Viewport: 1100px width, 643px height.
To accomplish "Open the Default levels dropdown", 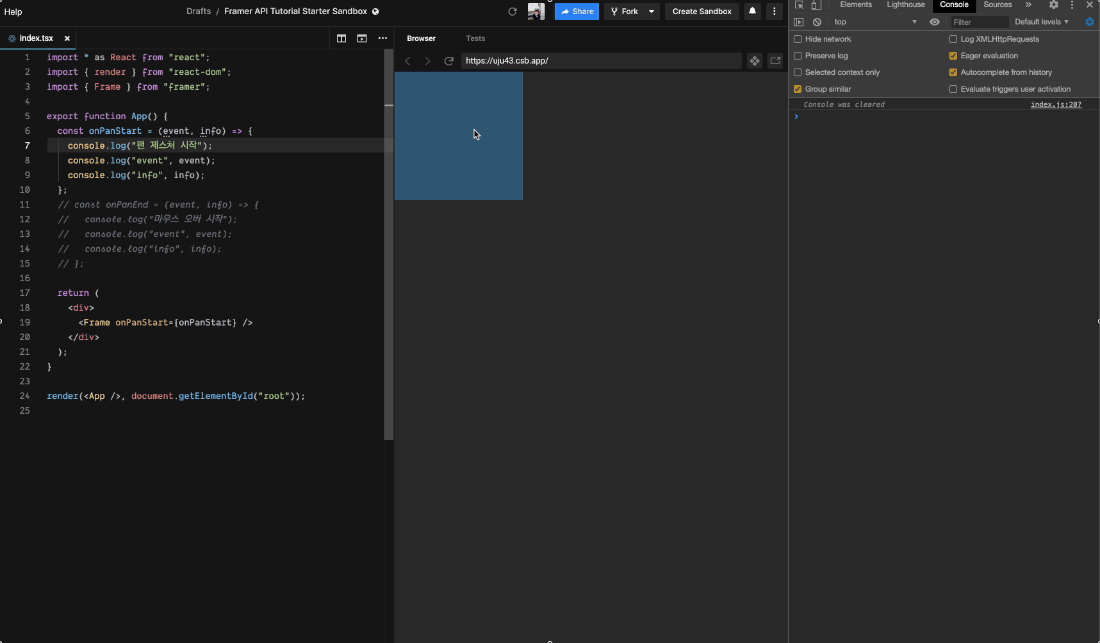I will (1042, 22).
